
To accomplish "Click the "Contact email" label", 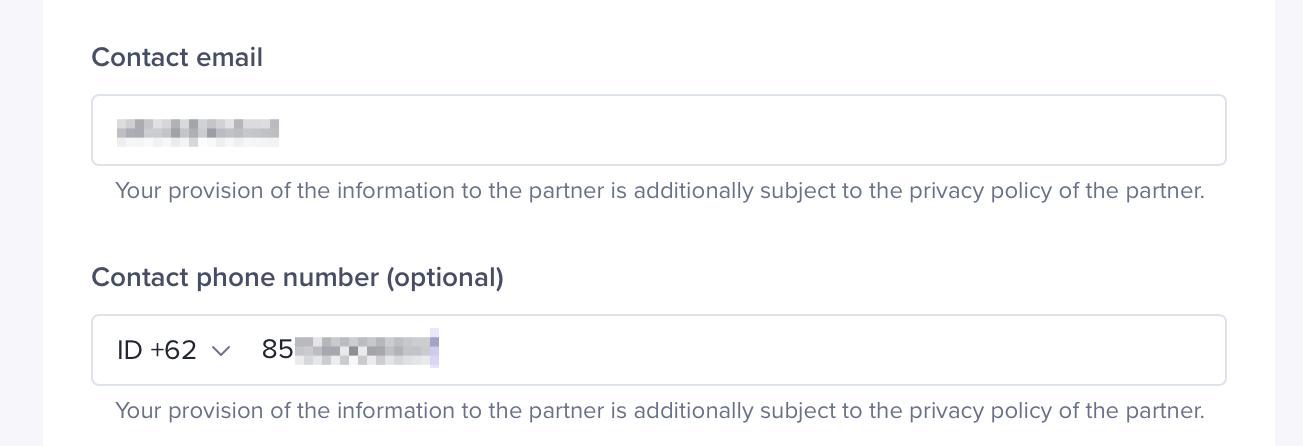I will tap(177, 58).
